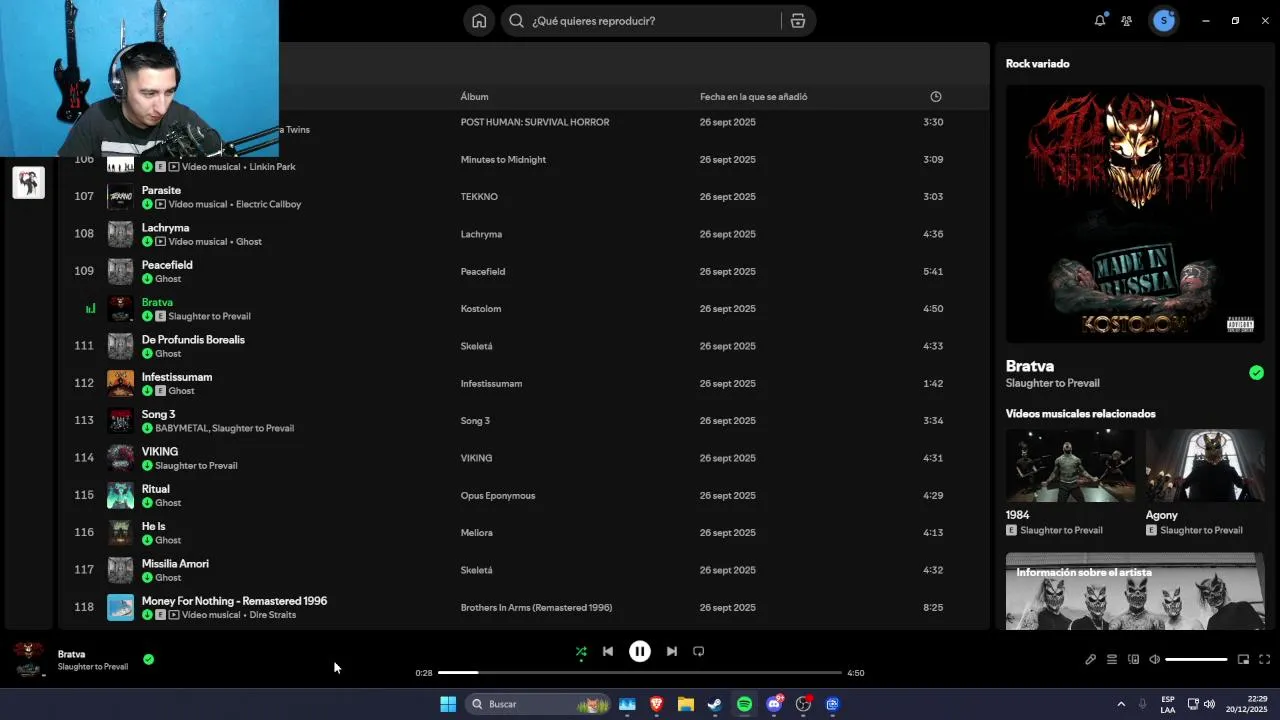Sort tracks by the Álbum column header
The height and width of the screenshot is (720, 1280).
(475, 97)
